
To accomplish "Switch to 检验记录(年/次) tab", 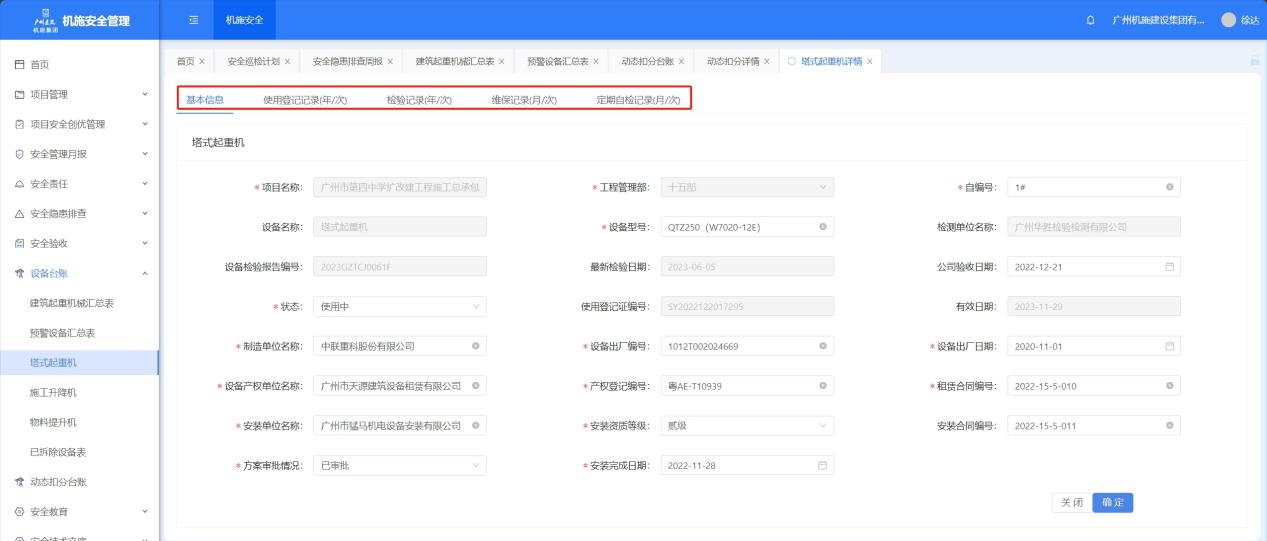I will coord(419,100).
